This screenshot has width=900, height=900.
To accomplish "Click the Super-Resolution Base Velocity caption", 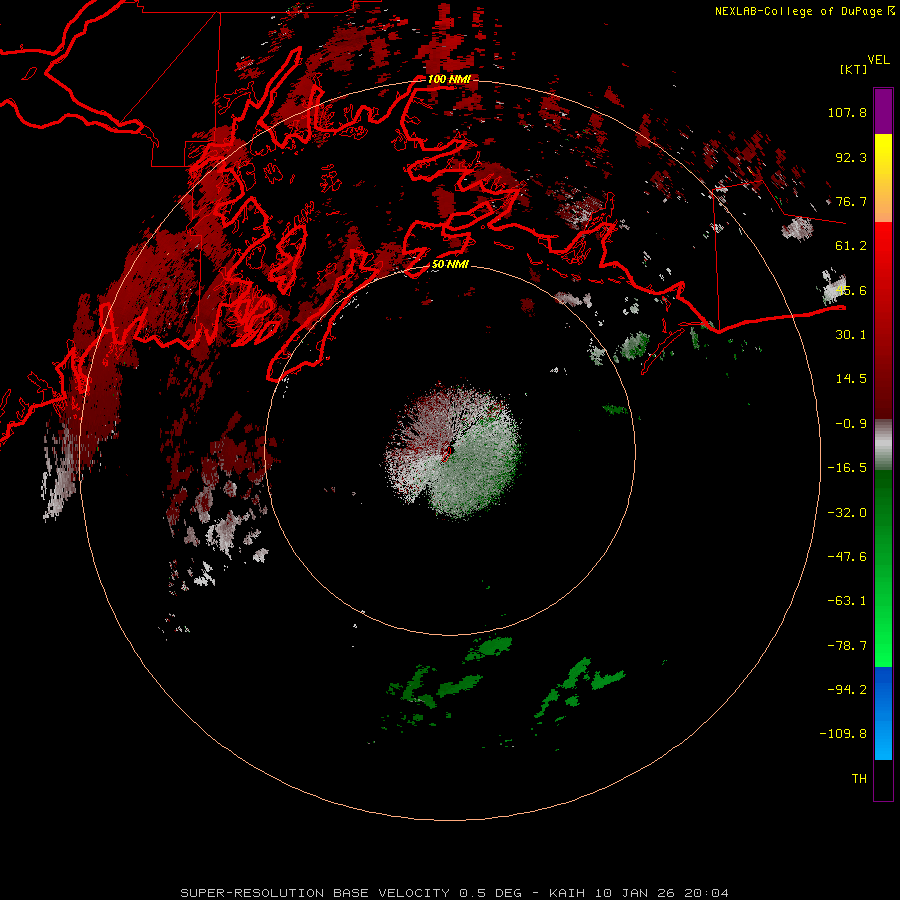I will click(x=455, y=893).
